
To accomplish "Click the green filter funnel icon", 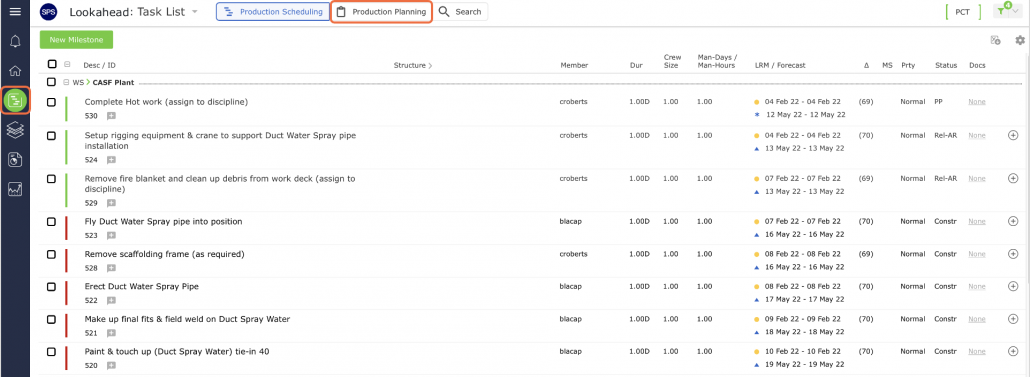I will (1000, 11).
